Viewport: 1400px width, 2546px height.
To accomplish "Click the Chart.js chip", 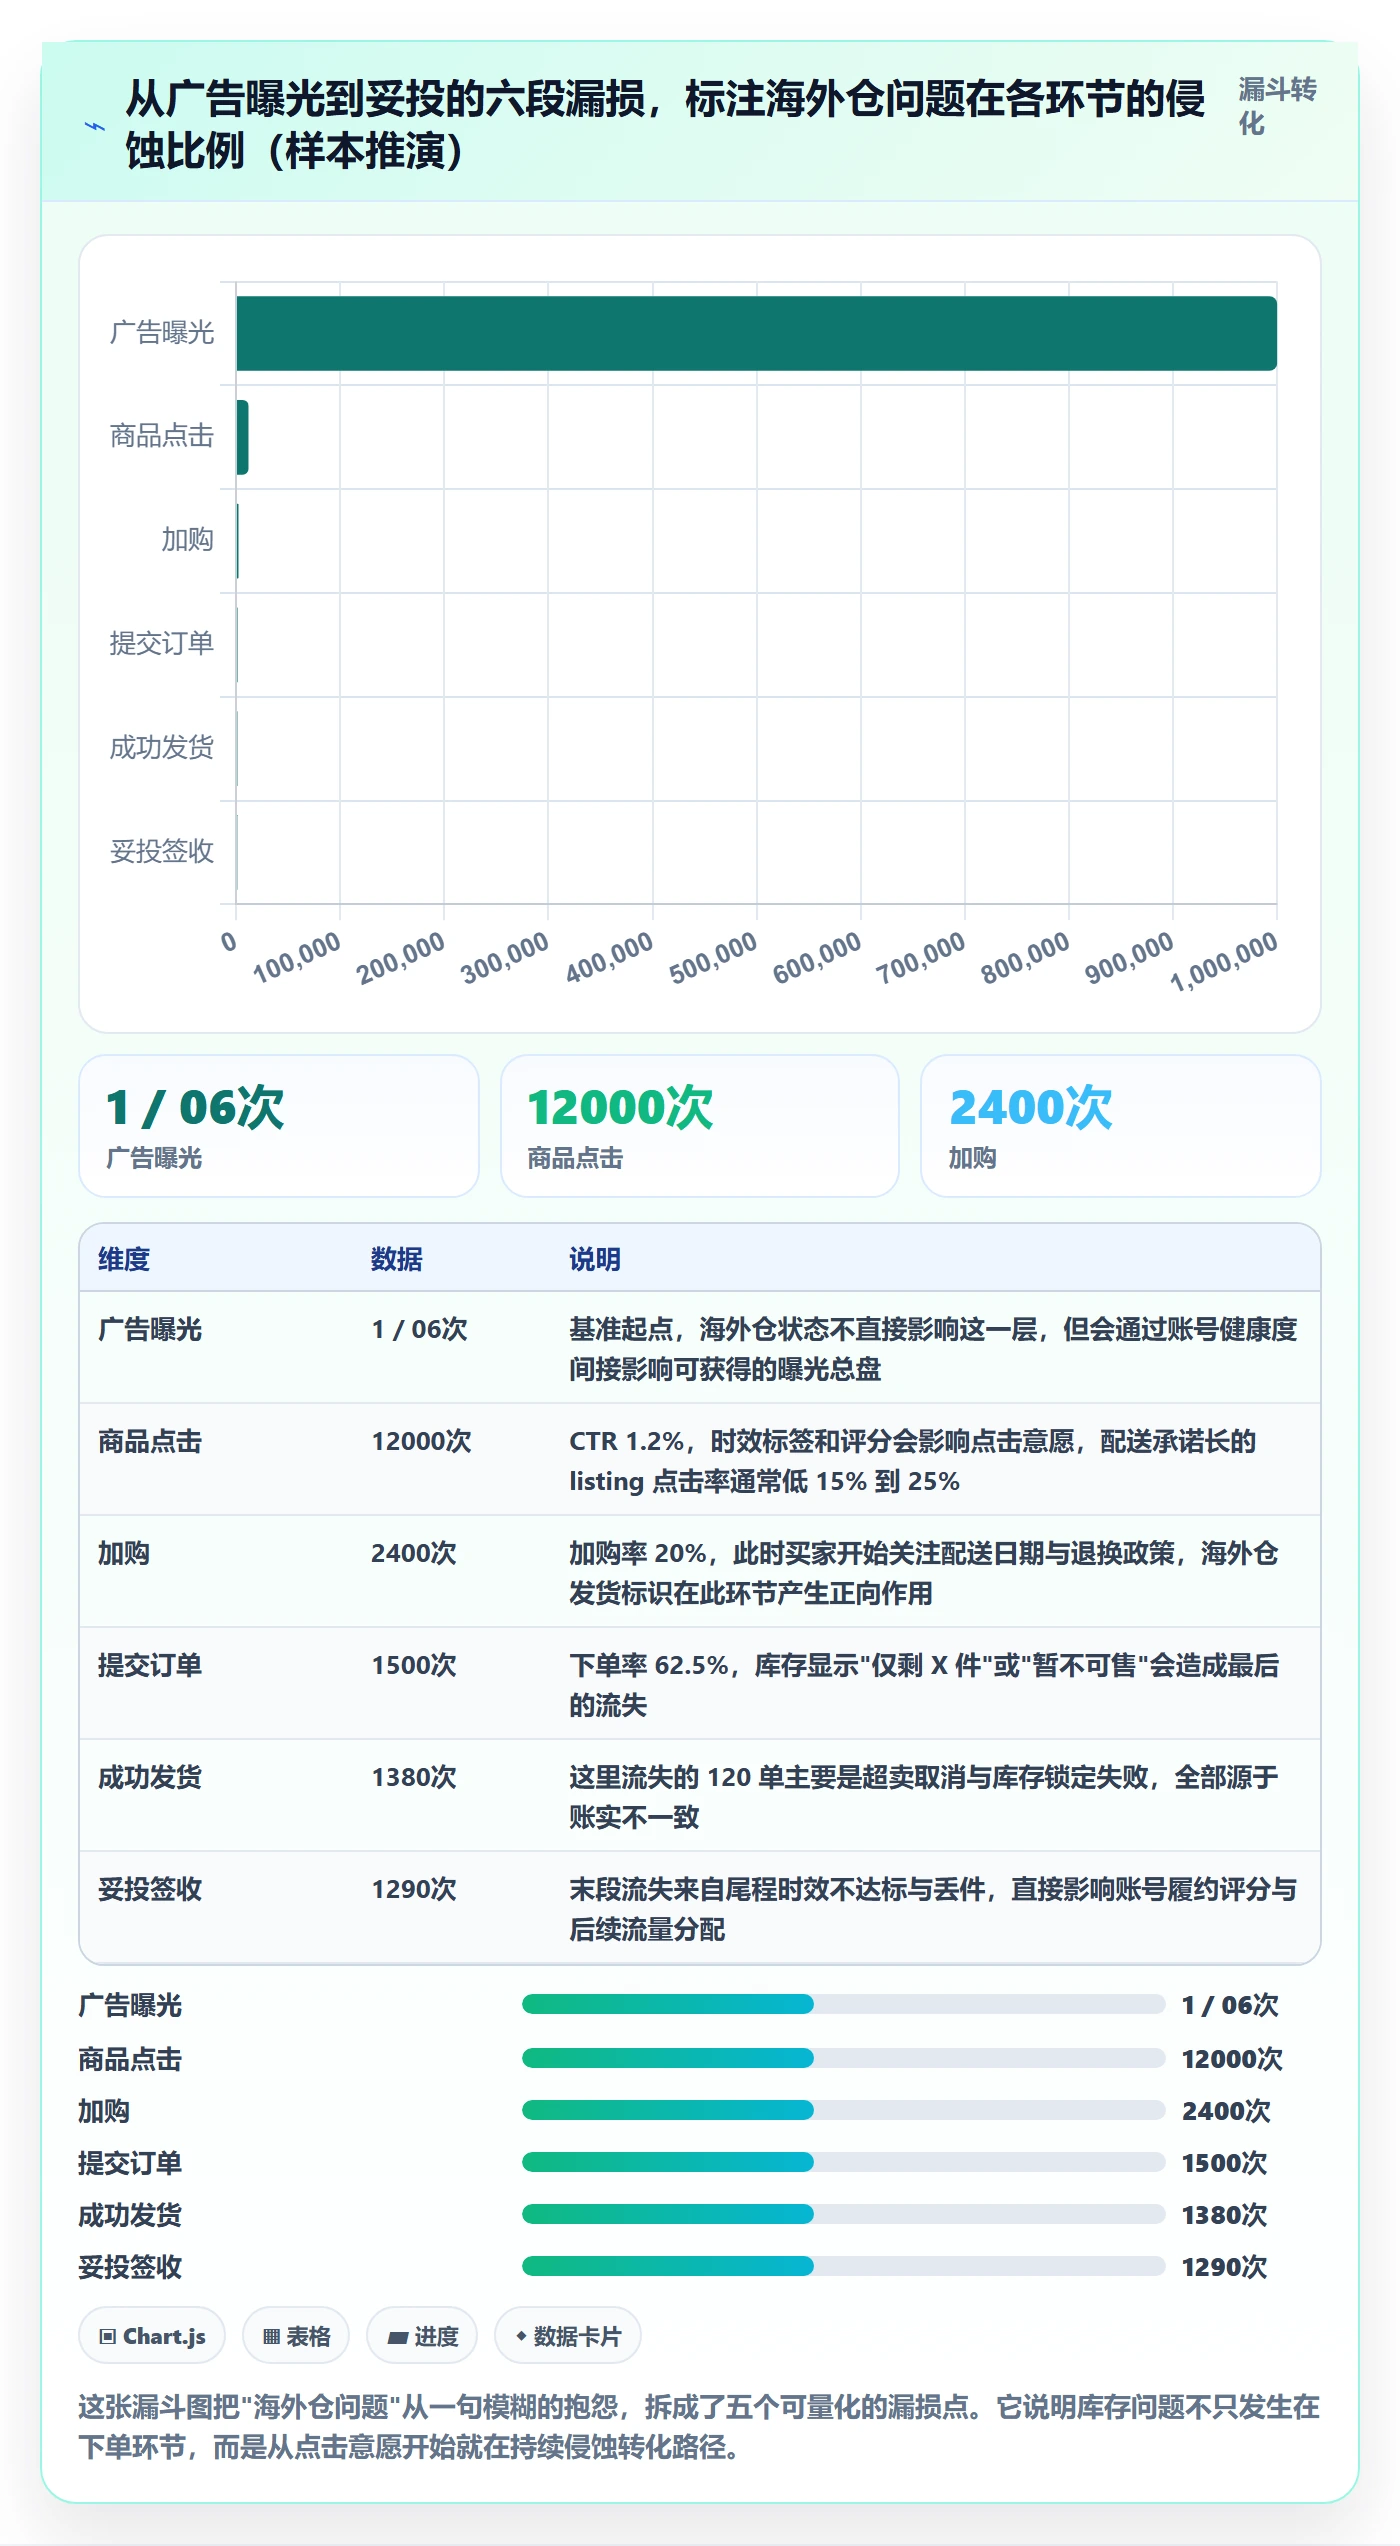I will 152,2336.
